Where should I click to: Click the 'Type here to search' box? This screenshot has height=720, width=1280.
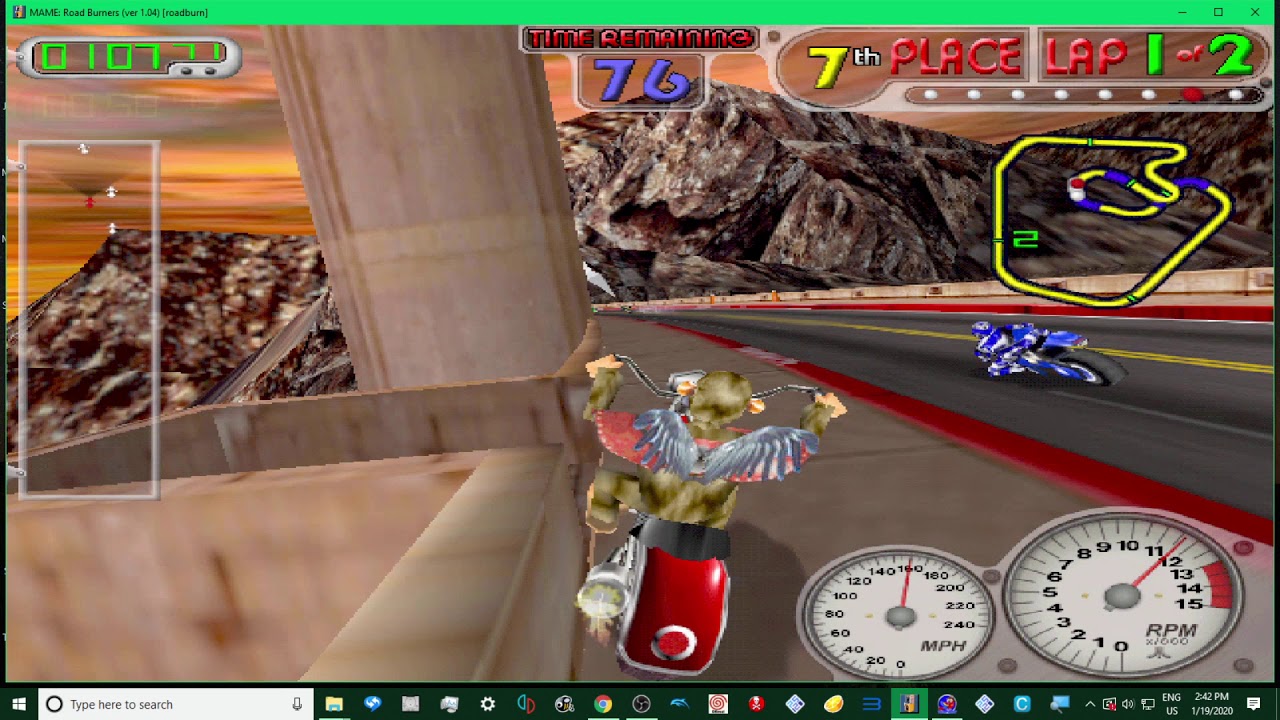(176, 704)
